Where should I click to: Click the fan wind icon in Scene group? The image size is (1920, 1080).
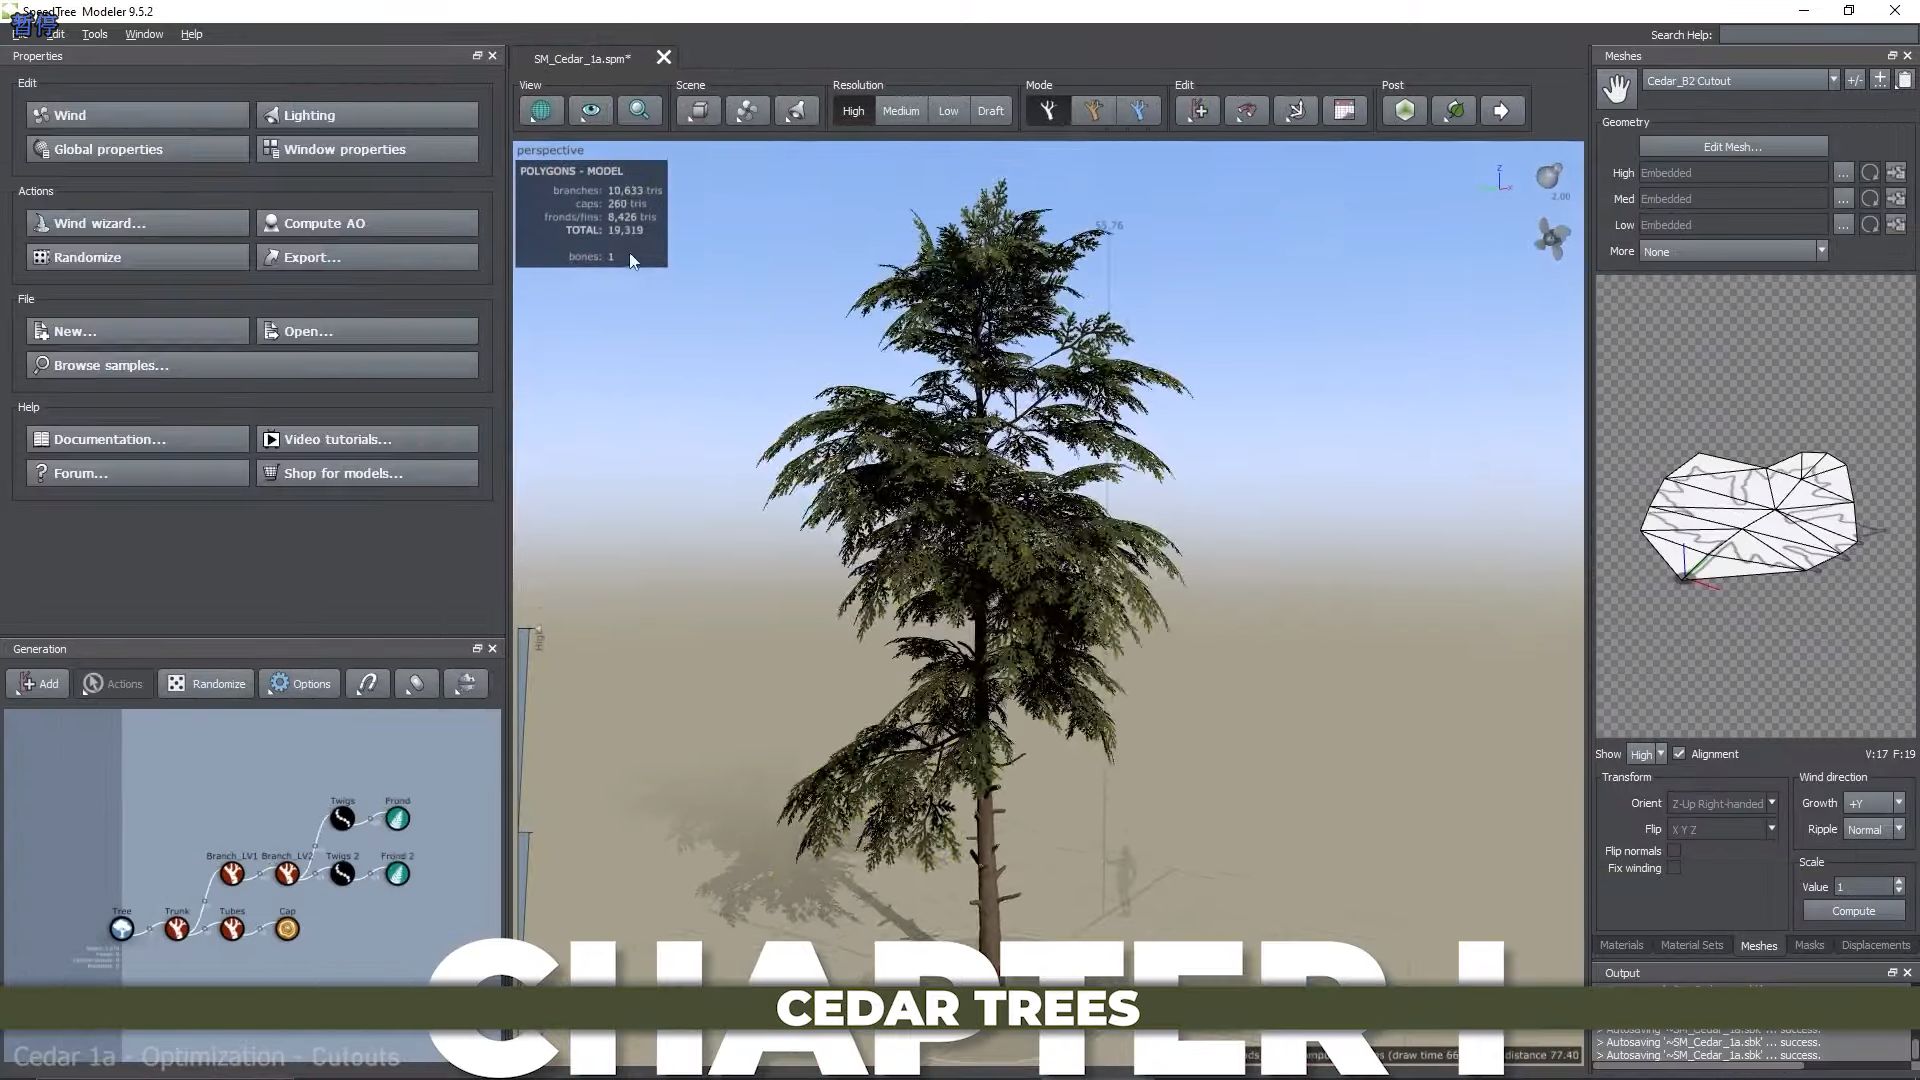747,111
